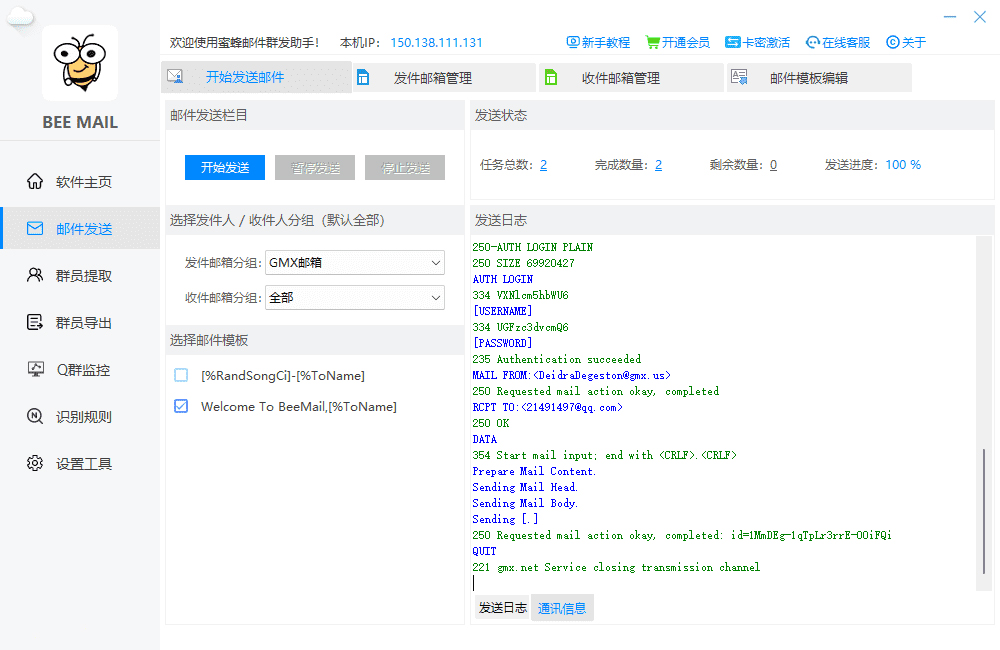Screen dimensions: 1000x650
Task: Click the 停止发送 button
Action: click(405, 167)
